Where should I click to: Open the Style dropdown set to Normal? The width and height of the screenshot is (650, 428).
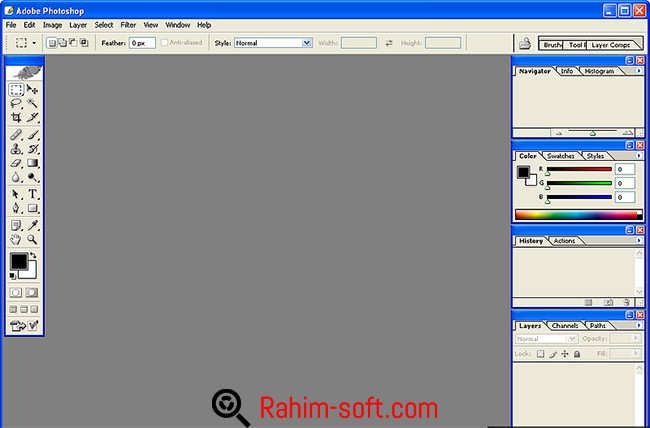tap(273, 43)
